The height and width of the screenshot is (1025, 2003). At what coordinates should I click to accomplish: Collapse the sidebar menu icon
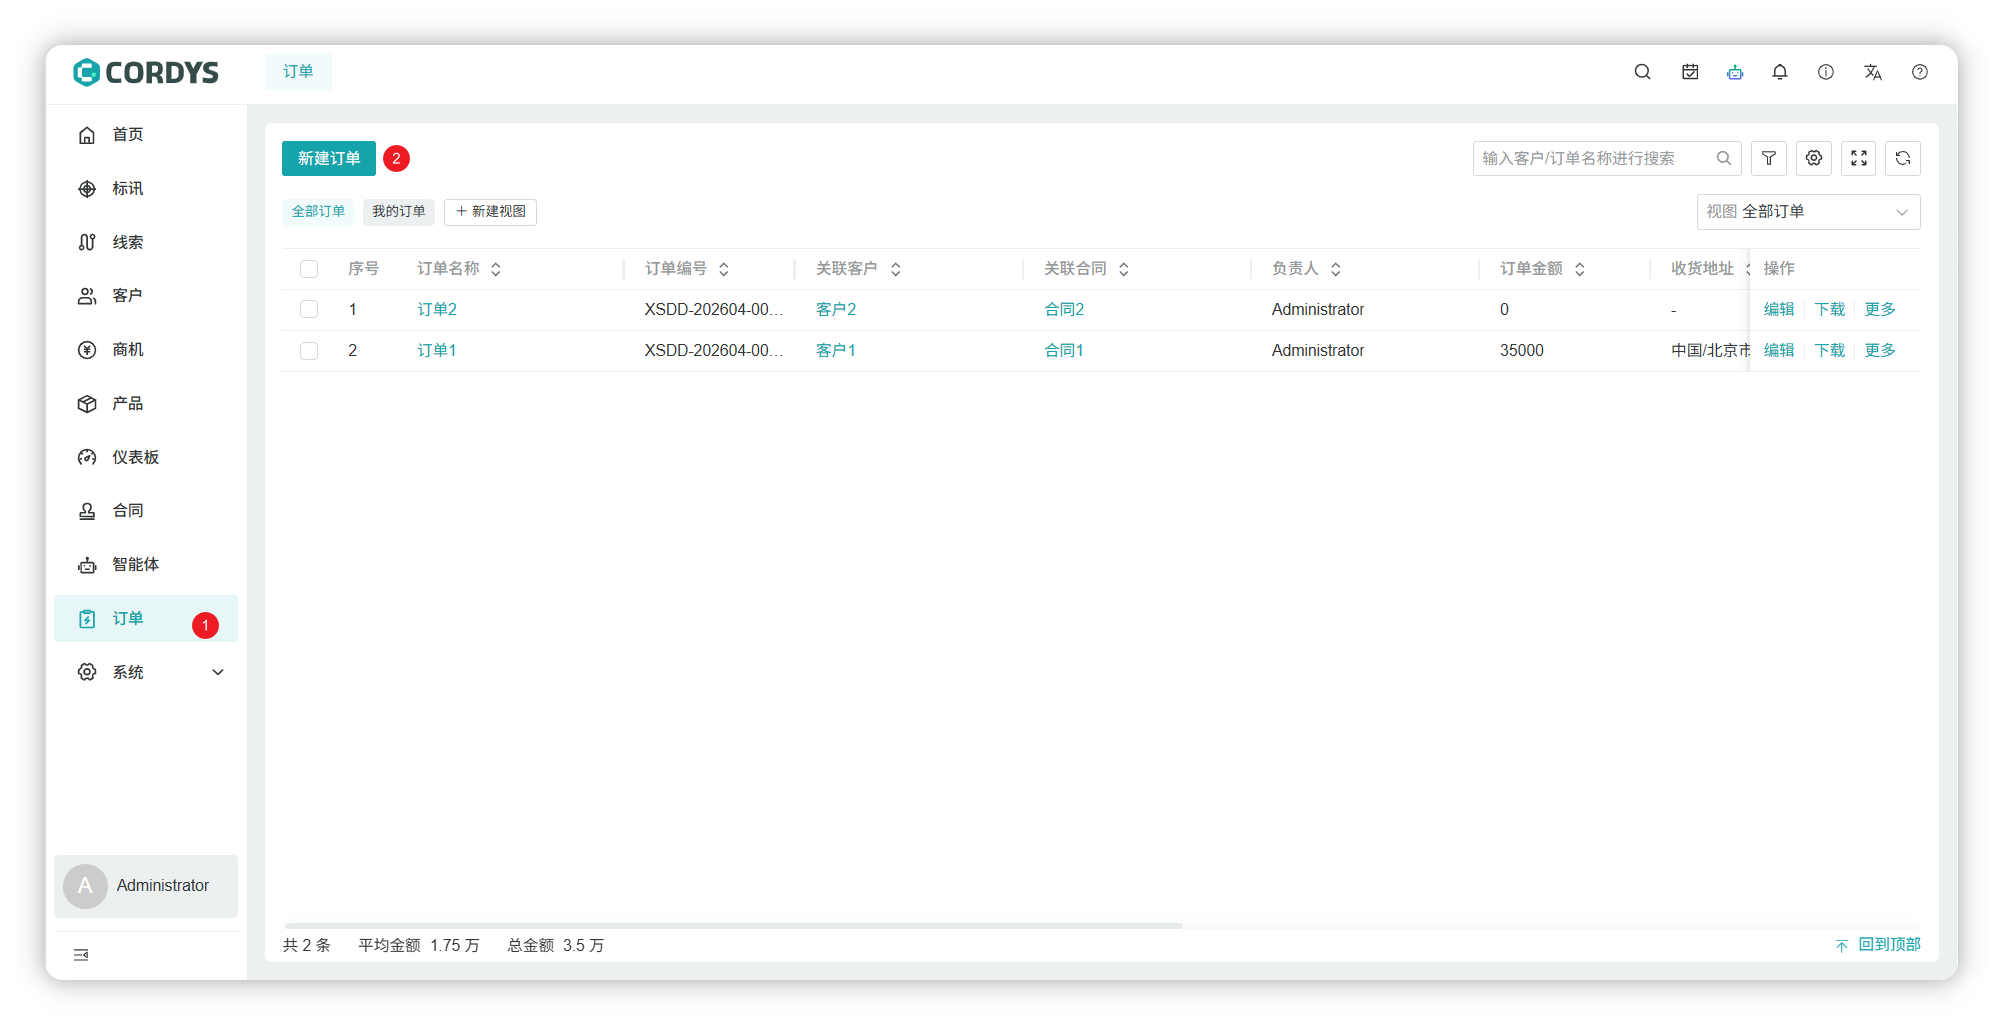[x=81, y=955]
